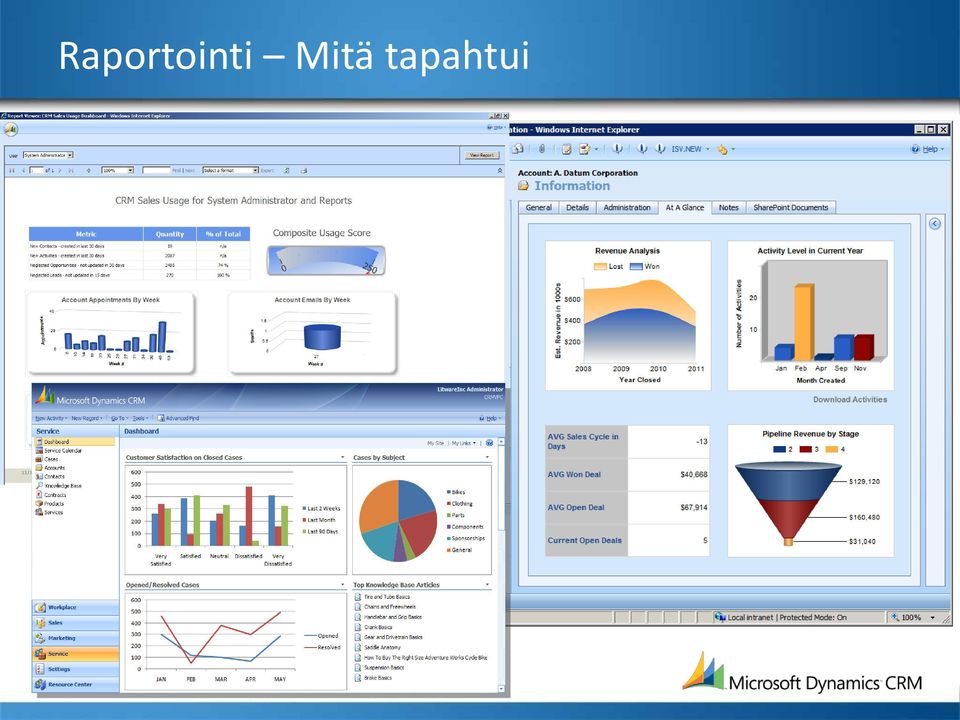Click the Advanced Find icon
This screenshot has height=720, width=960.
point(161,418)
